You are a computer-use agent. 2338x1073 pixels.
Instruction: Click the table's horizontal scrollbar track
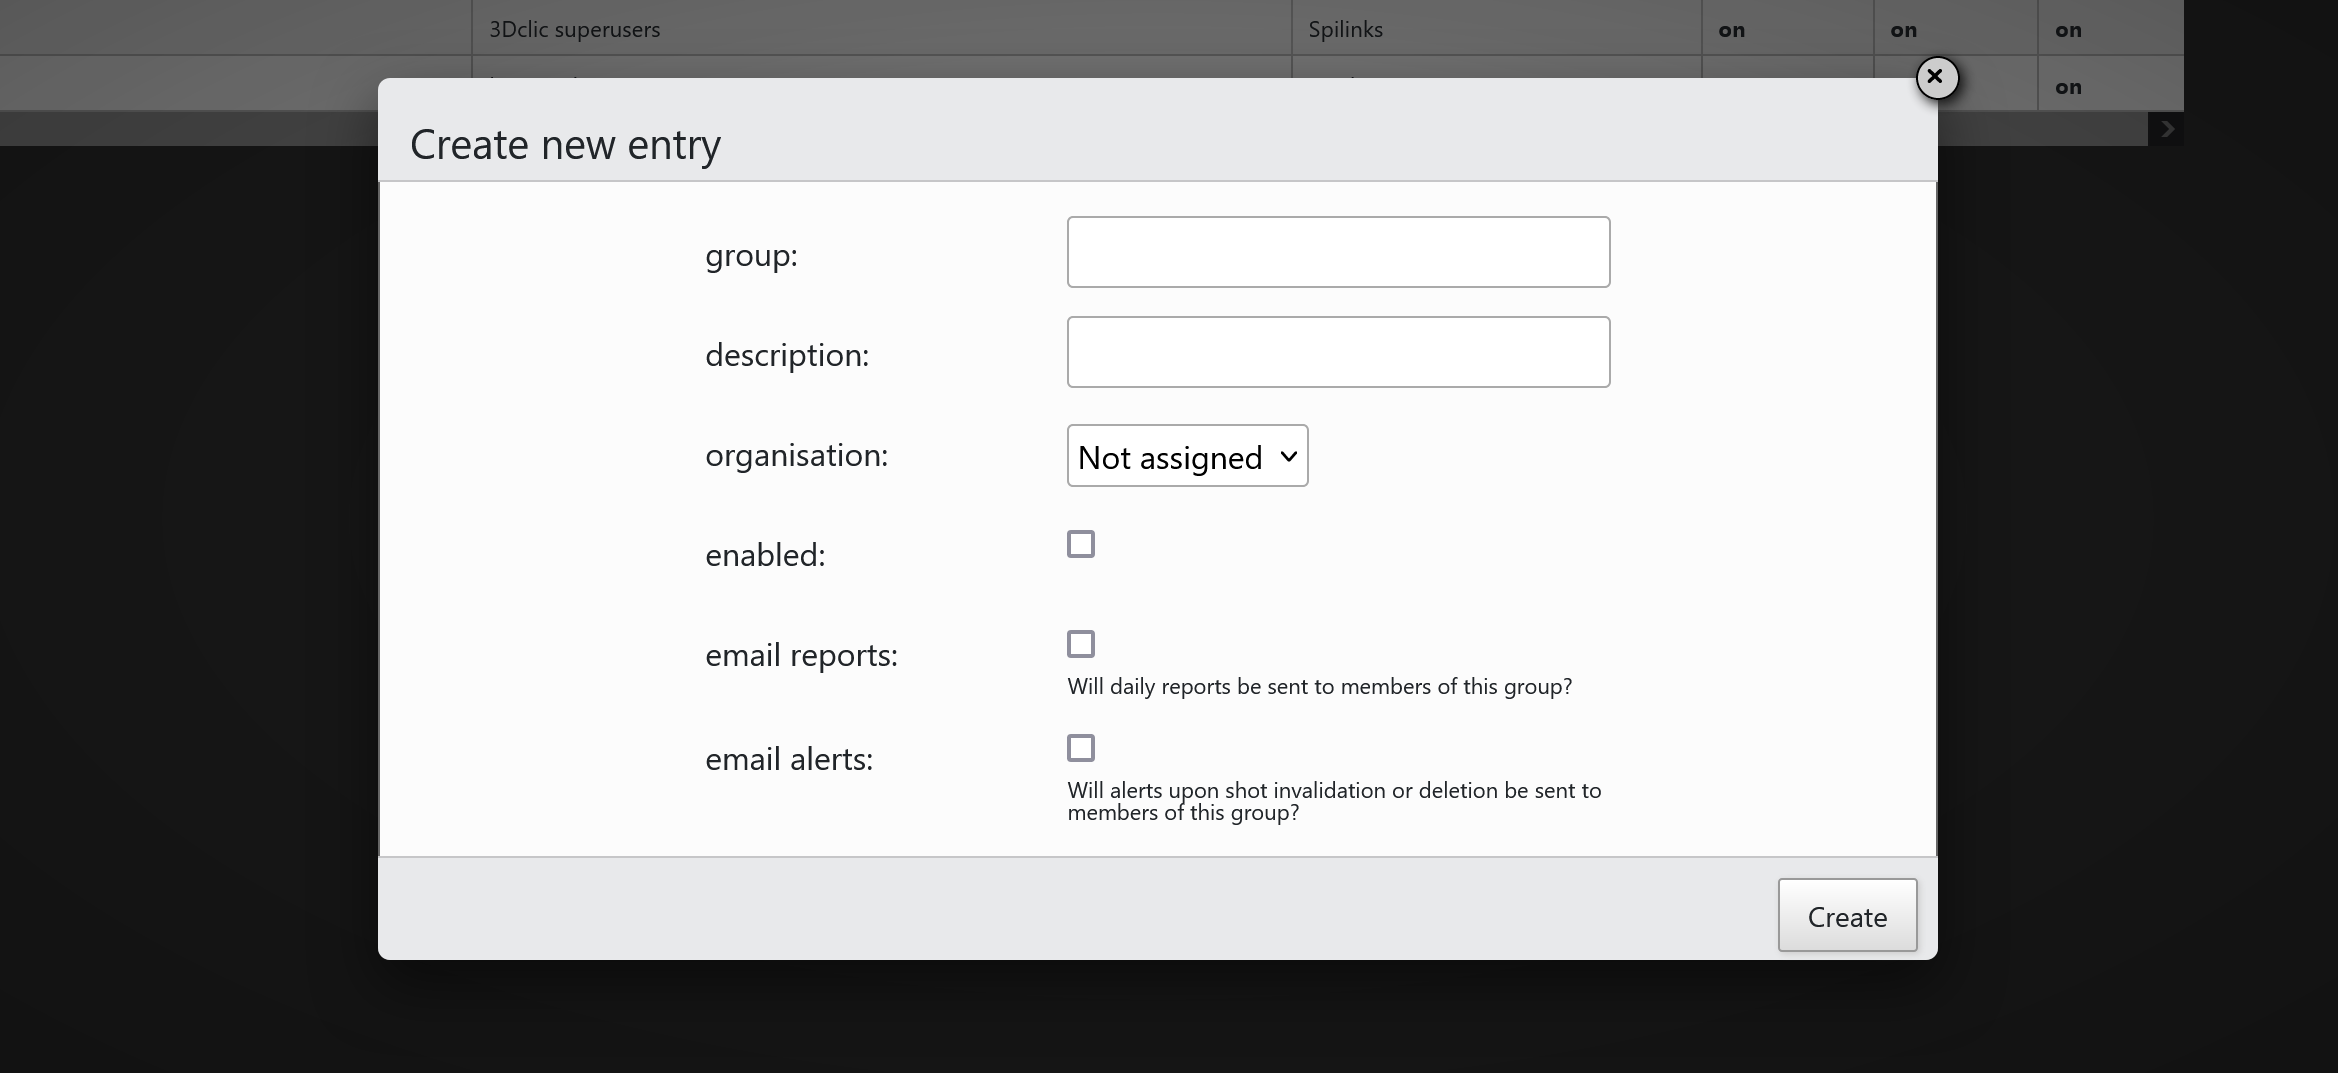(x=2040, y=129)
